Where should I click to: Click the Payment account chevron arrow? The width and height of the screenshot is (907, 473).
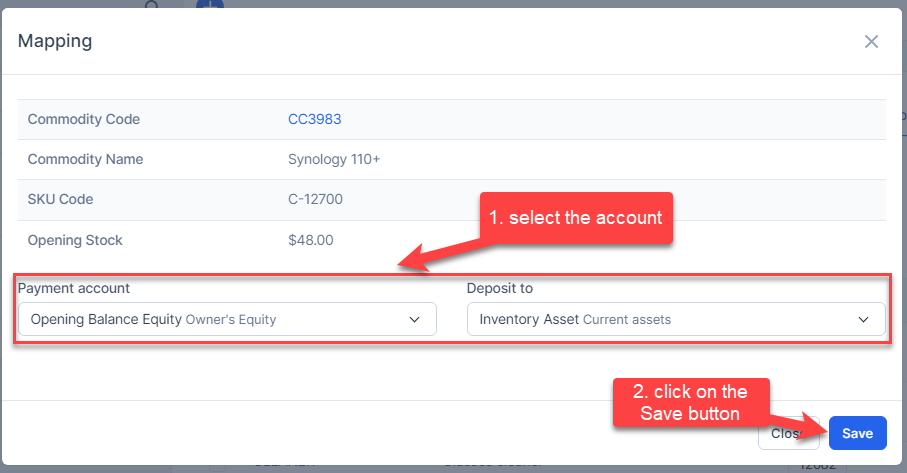[x=415, y=320]
